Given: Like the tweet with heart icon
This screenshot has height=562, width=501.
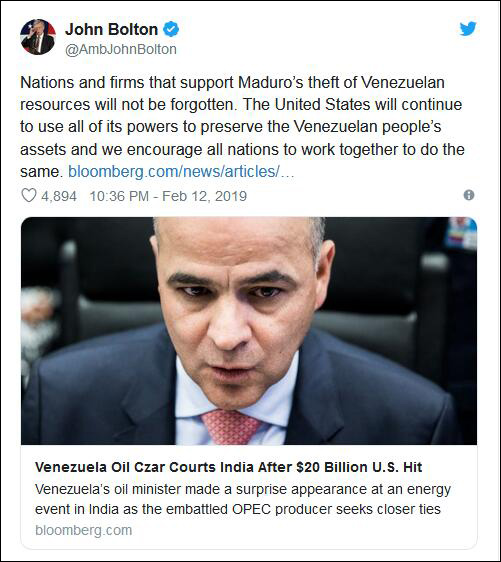Looking at the screenshot, I should pos(29,196).
